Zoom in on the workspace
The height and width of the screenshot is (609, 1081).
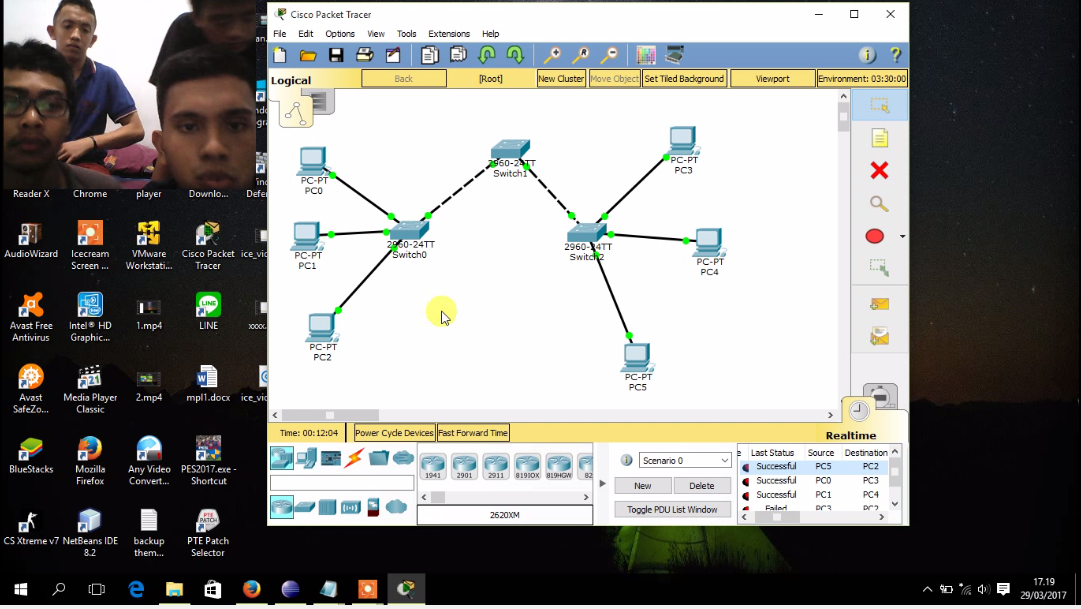coord(552,55)
